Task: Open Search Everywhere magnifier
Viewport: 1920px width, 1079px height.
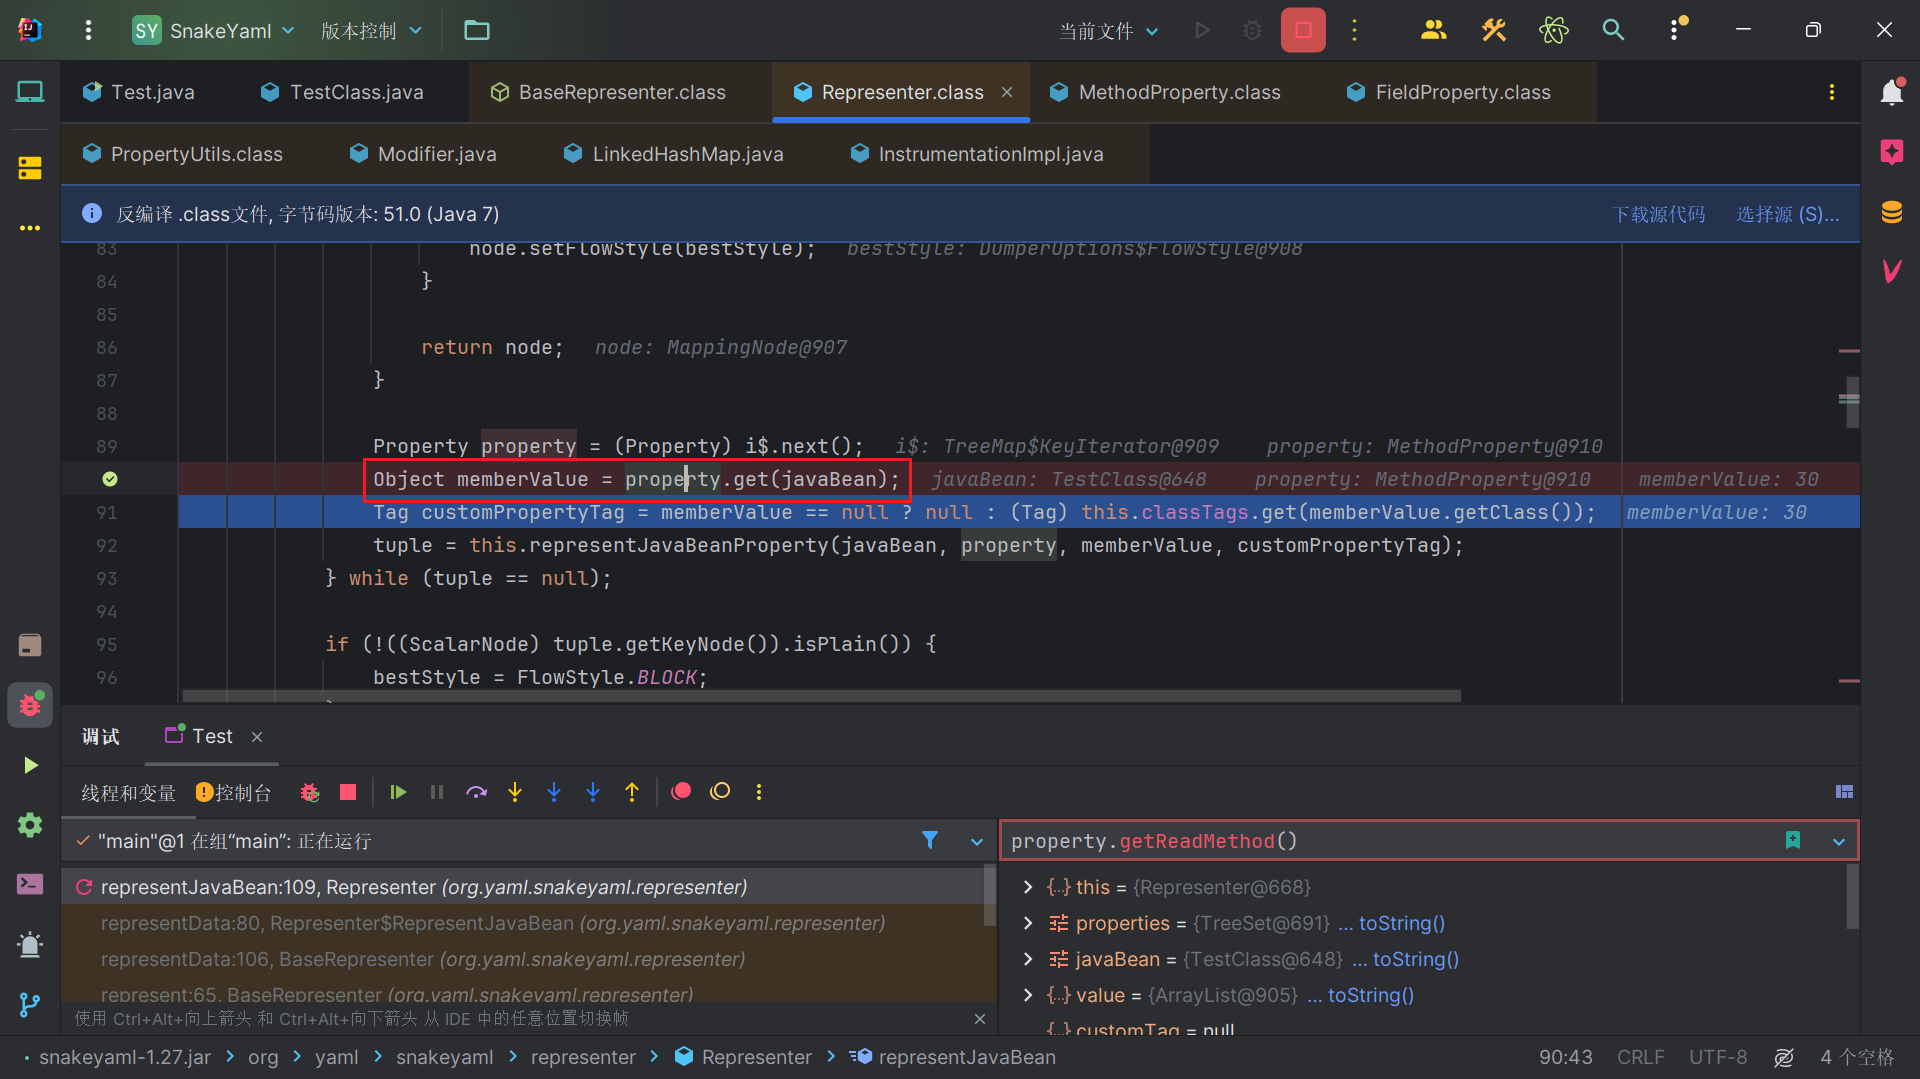Action: (1613, 30)
